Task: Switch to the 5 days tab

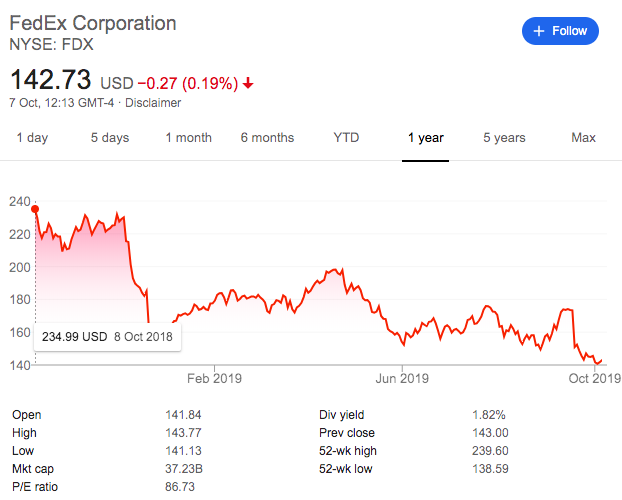Action: (110, 138)
